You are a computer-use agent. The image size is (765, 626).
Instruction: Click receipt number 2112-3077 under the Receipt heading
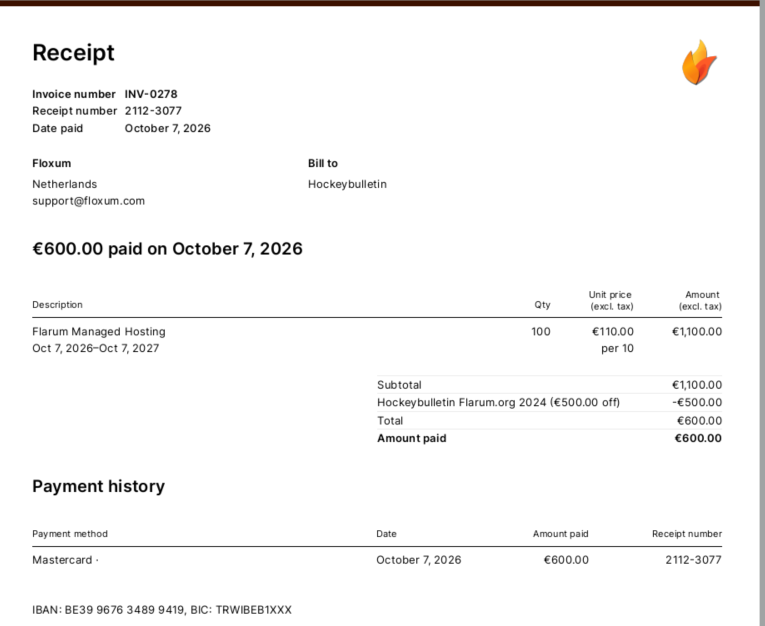click(x=153, y=111)
